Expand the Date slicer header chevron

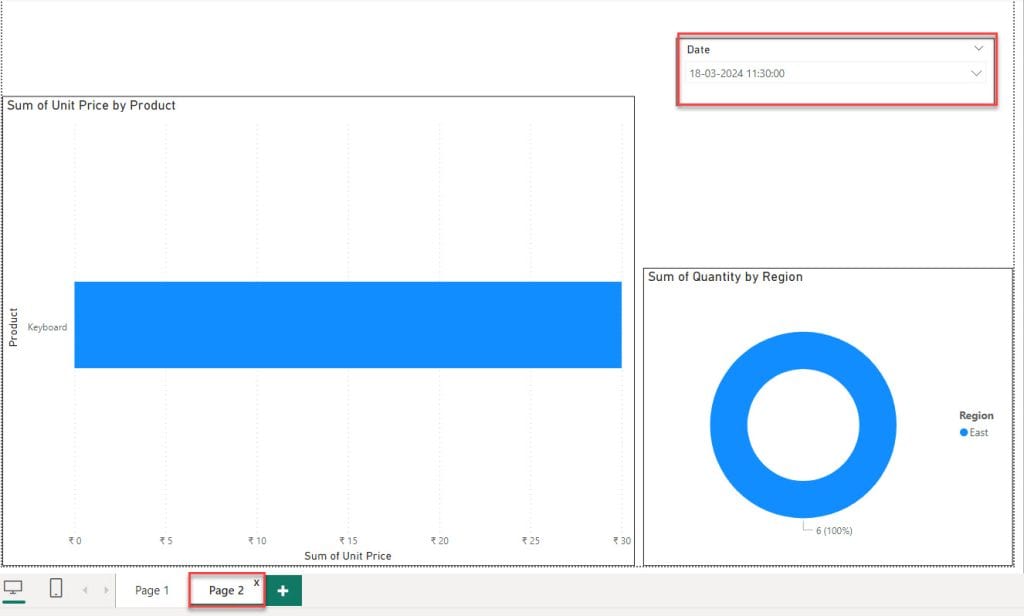click(x=978, y=48)
